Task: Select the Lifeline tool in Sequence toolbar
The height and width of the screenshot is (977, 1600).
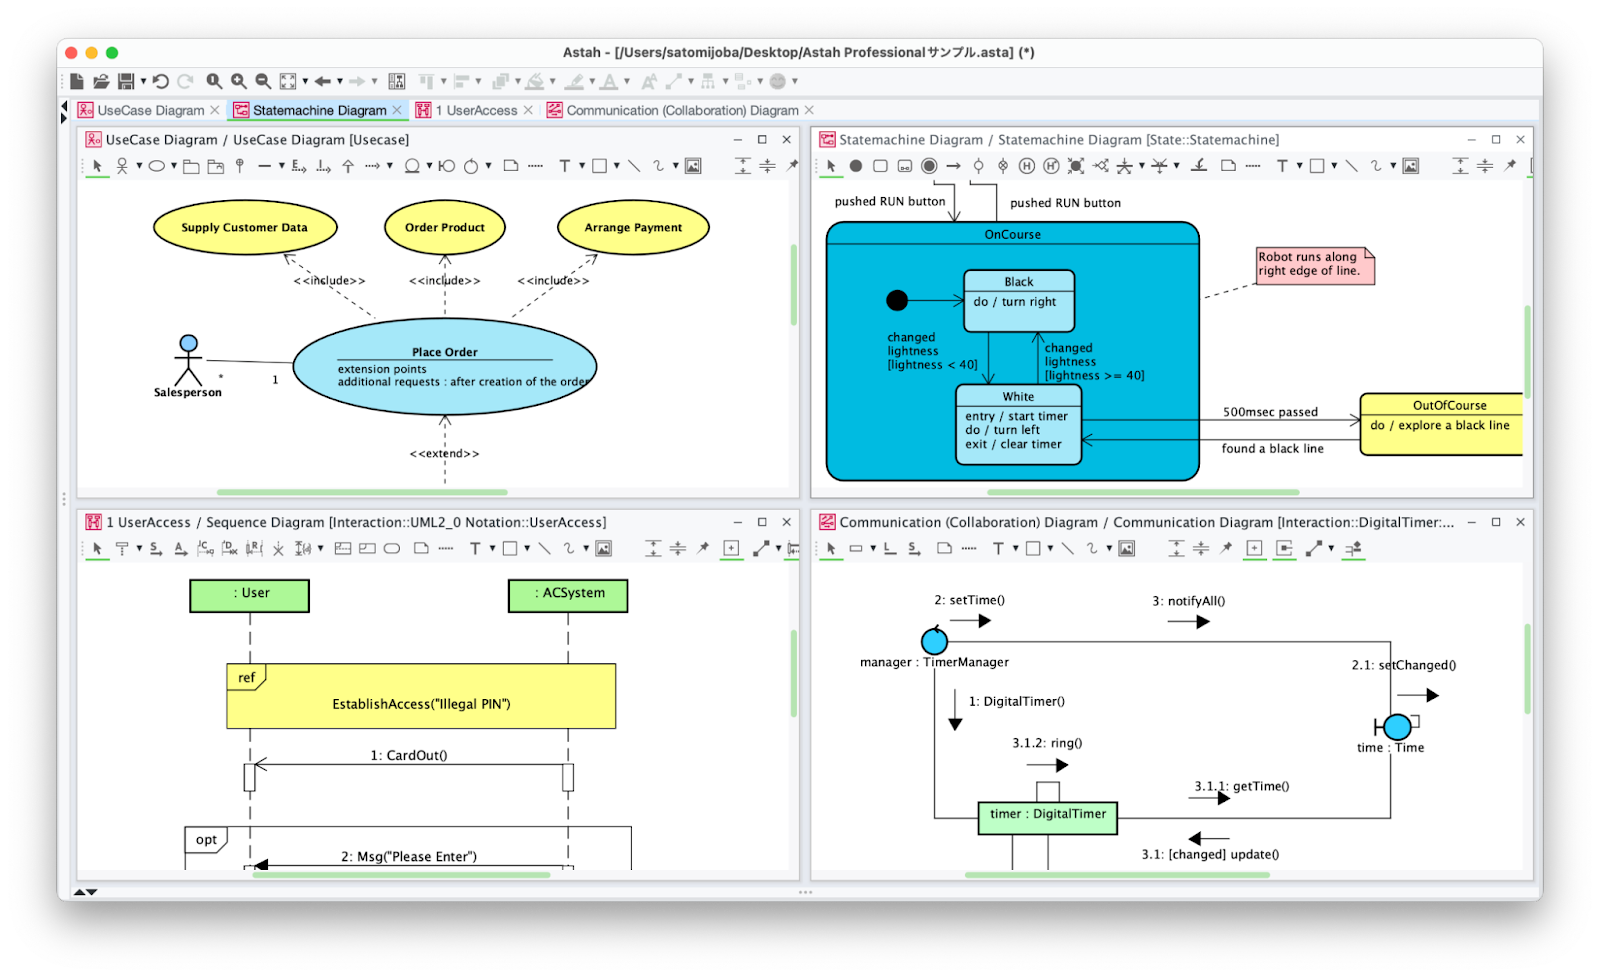Action: click(x=122, y=548)
